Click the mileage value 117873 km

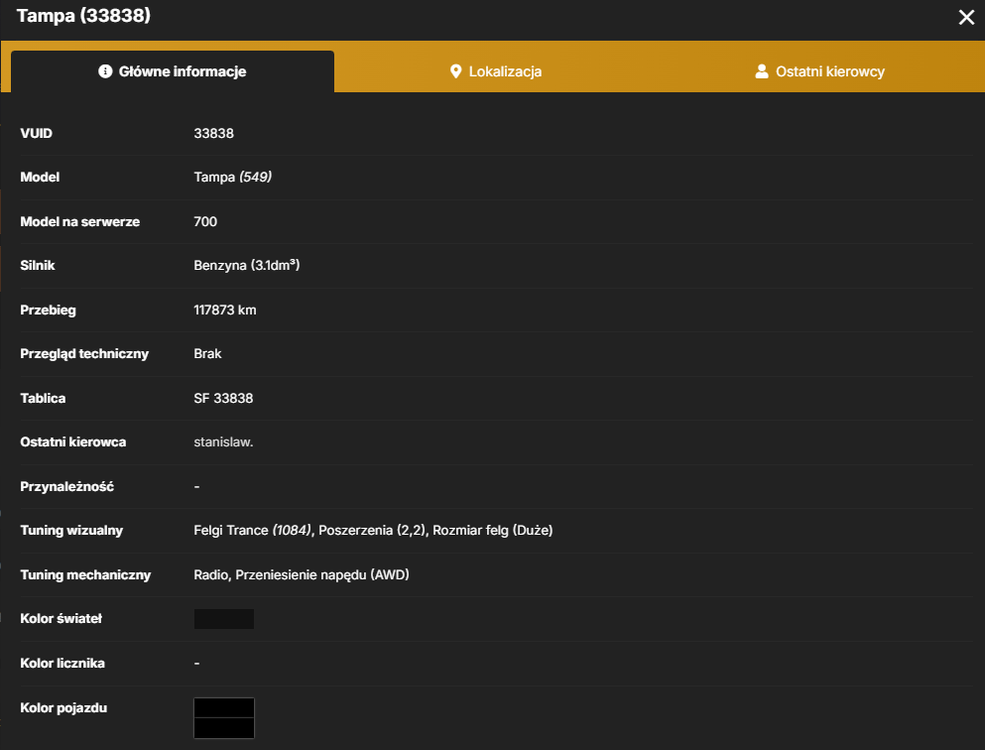tap(225, 310)
